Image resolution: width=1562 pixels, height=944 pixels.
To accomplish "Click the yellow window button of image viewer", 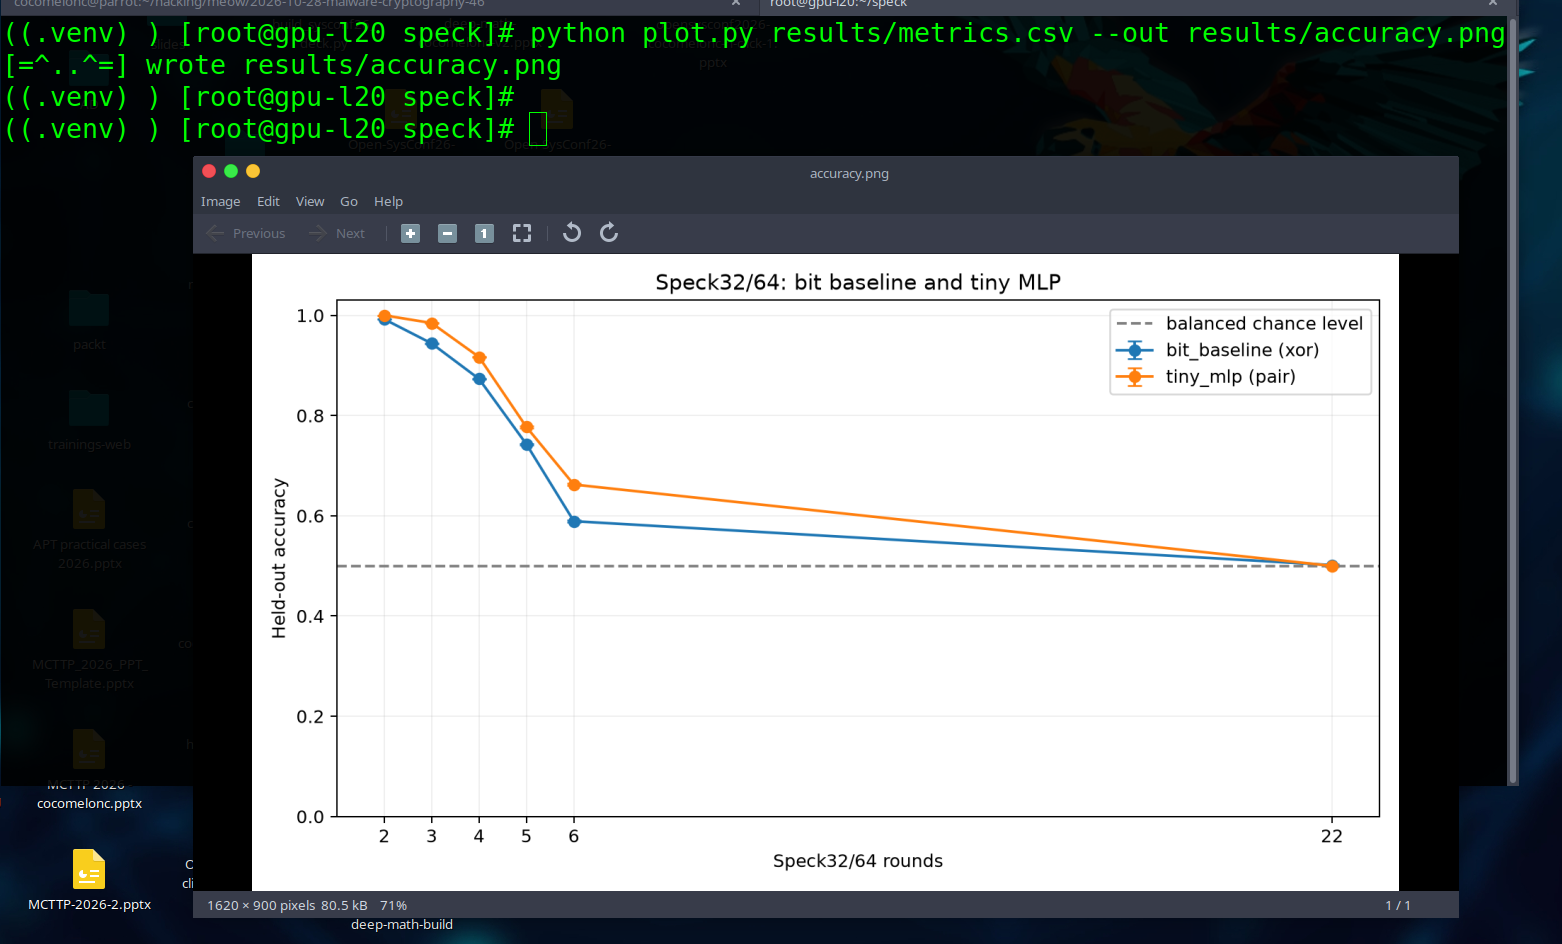I will click(x=253, y=171).
